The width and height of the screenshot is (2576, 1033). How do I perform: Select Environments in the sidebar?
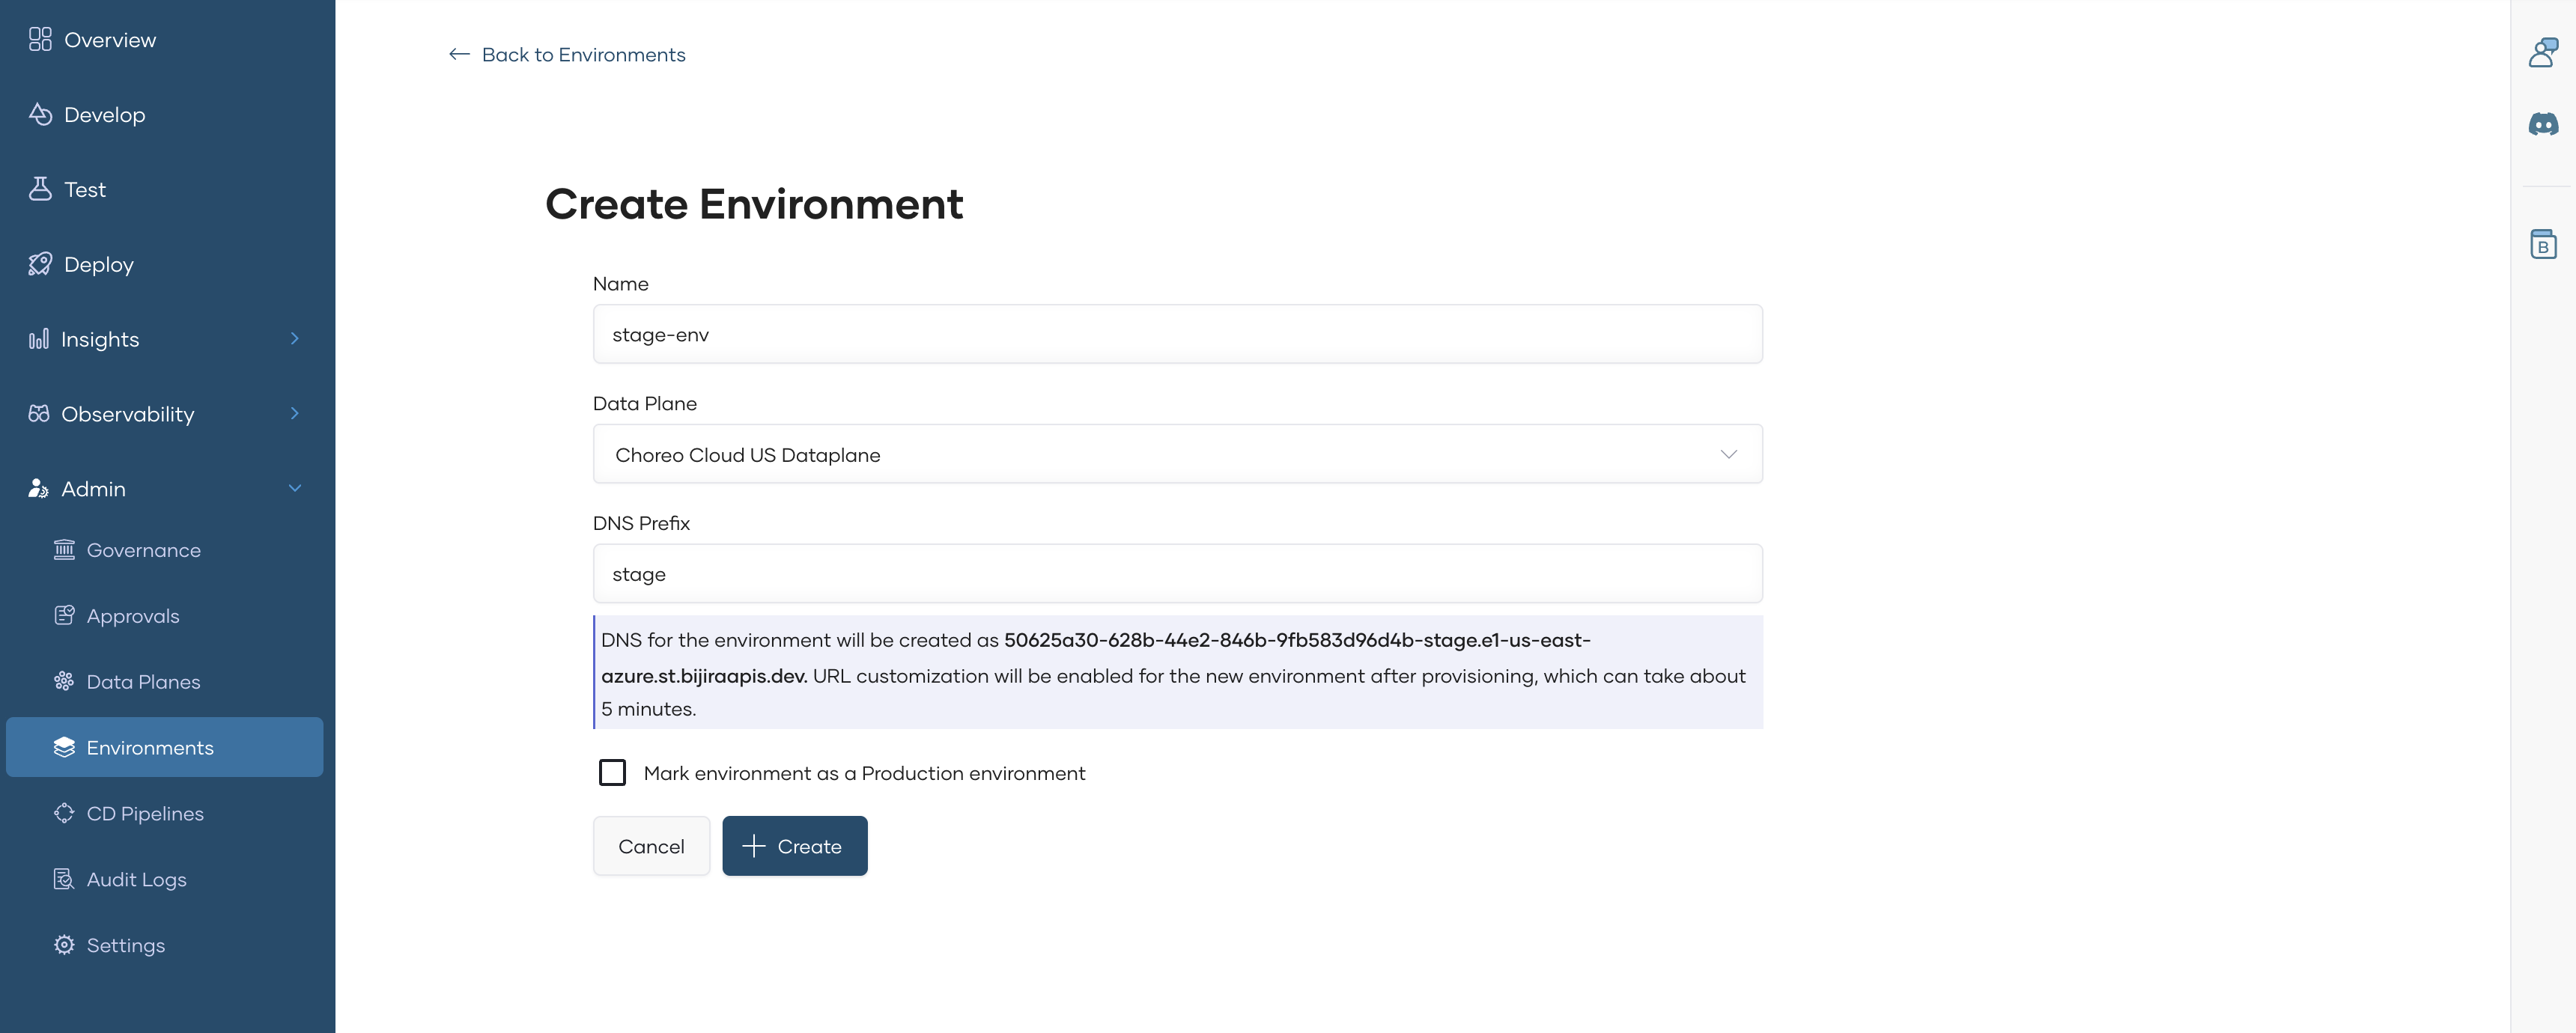coord(150,747)
